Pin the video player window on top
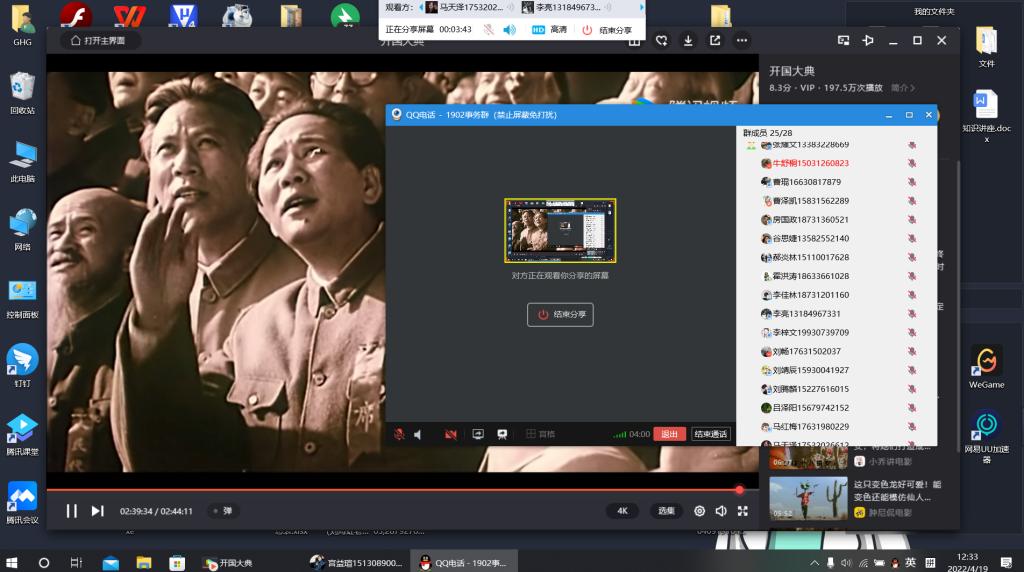1024x572 pixels. 868,40
